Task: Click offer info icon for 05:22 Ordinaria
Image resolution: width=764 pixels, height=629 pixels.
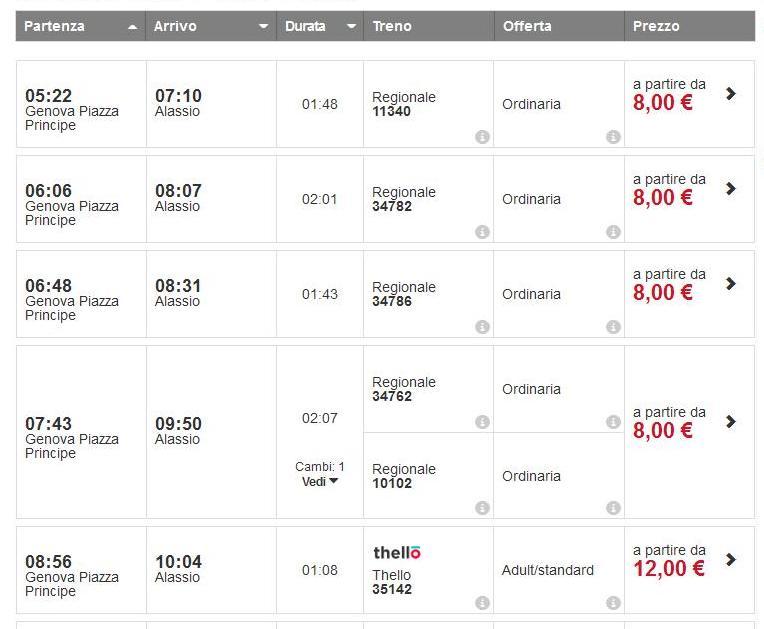Action: [613, 137]
